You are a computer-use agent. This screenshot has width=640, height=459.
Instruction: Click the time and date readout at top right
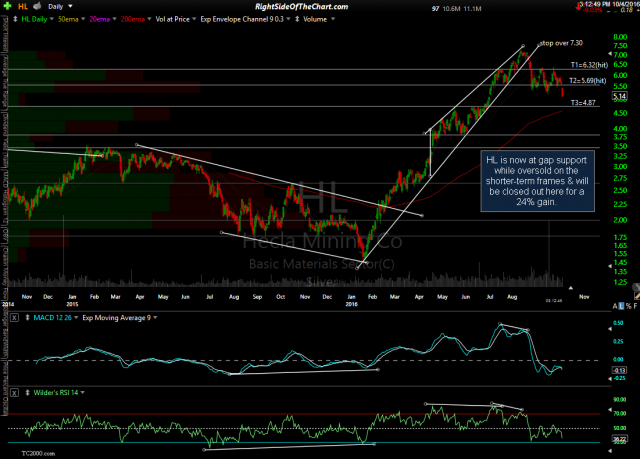pyautogui.click(x=610, y=4)
